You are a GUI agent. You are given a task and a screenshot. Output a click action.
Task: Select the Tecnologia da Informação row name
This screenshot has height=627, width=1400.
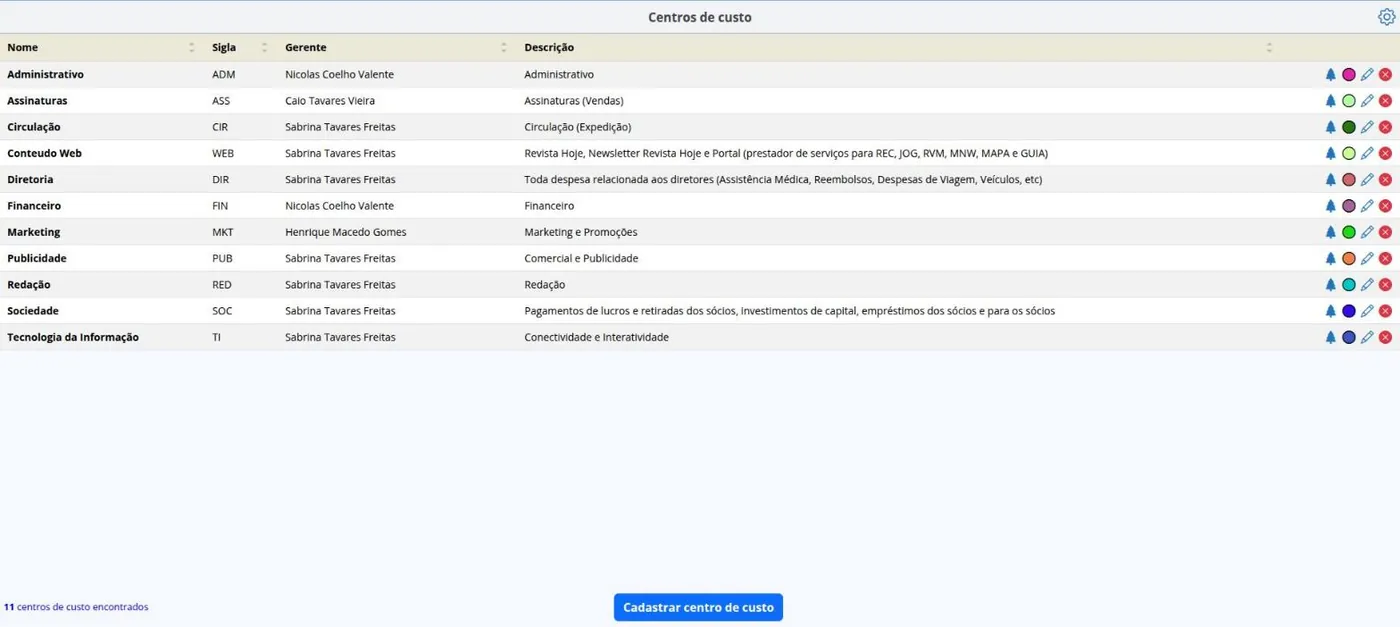(73, 337)
